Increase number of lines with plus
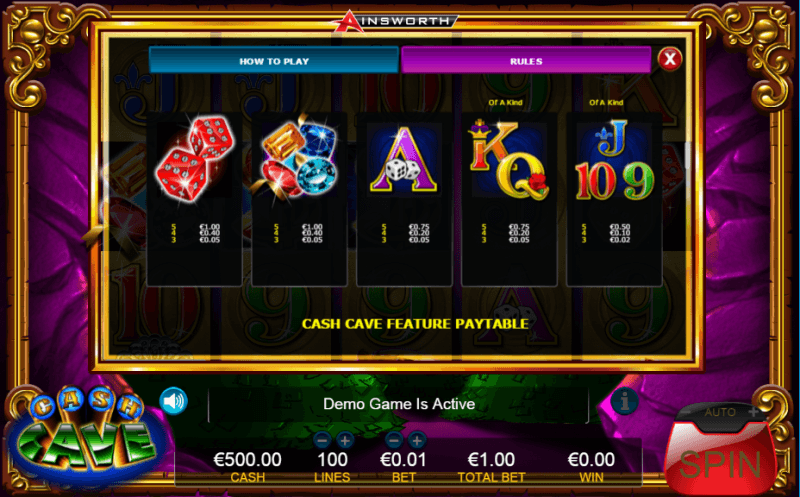 click(x=345, y=440)
